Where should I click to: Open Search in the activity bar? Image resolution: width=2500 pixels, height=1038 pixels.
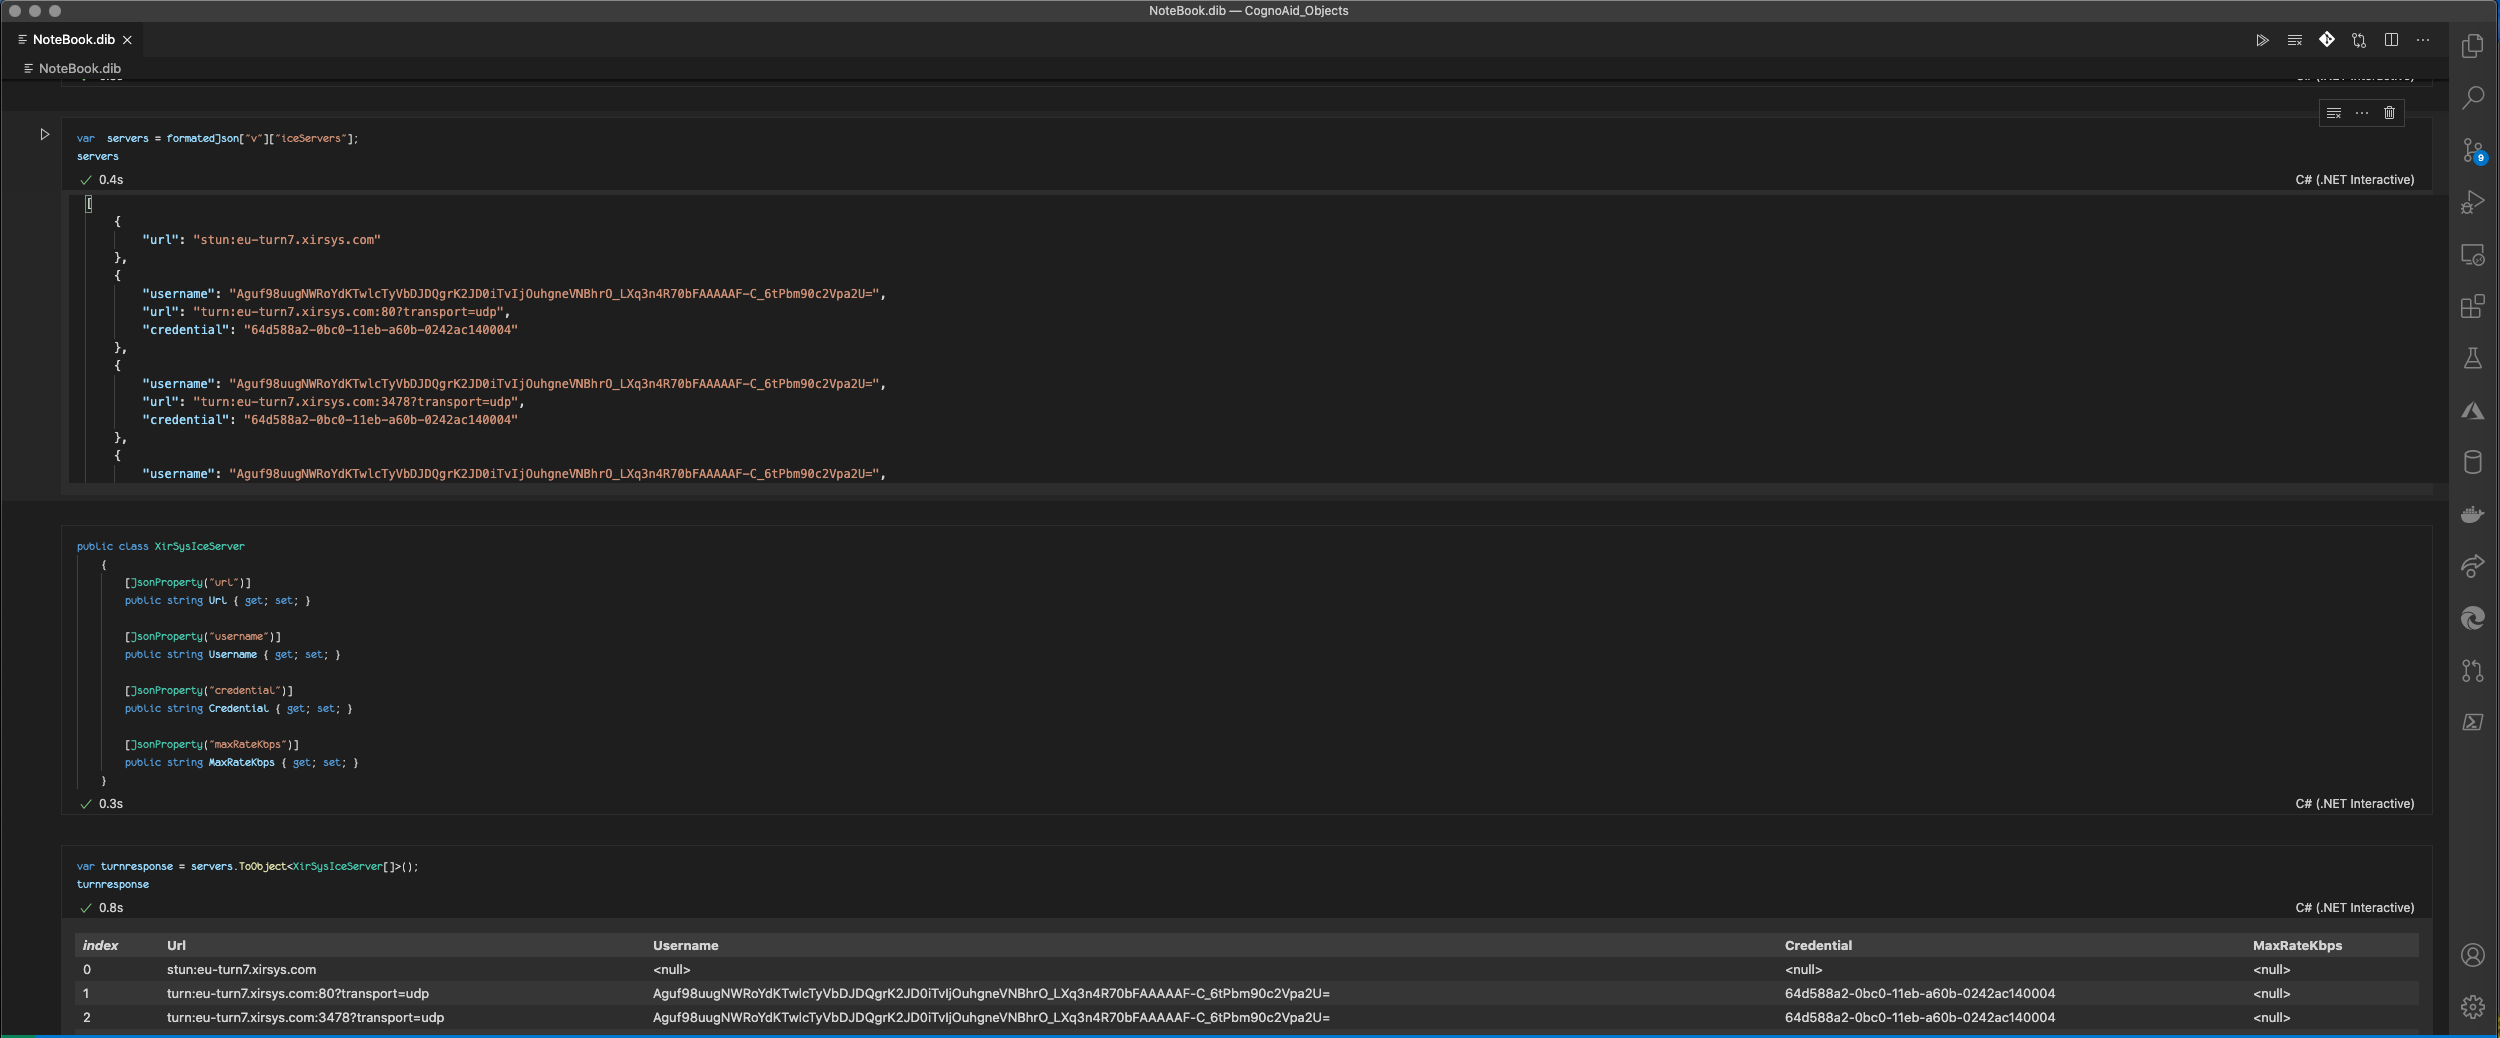(x=2474, y=97)
